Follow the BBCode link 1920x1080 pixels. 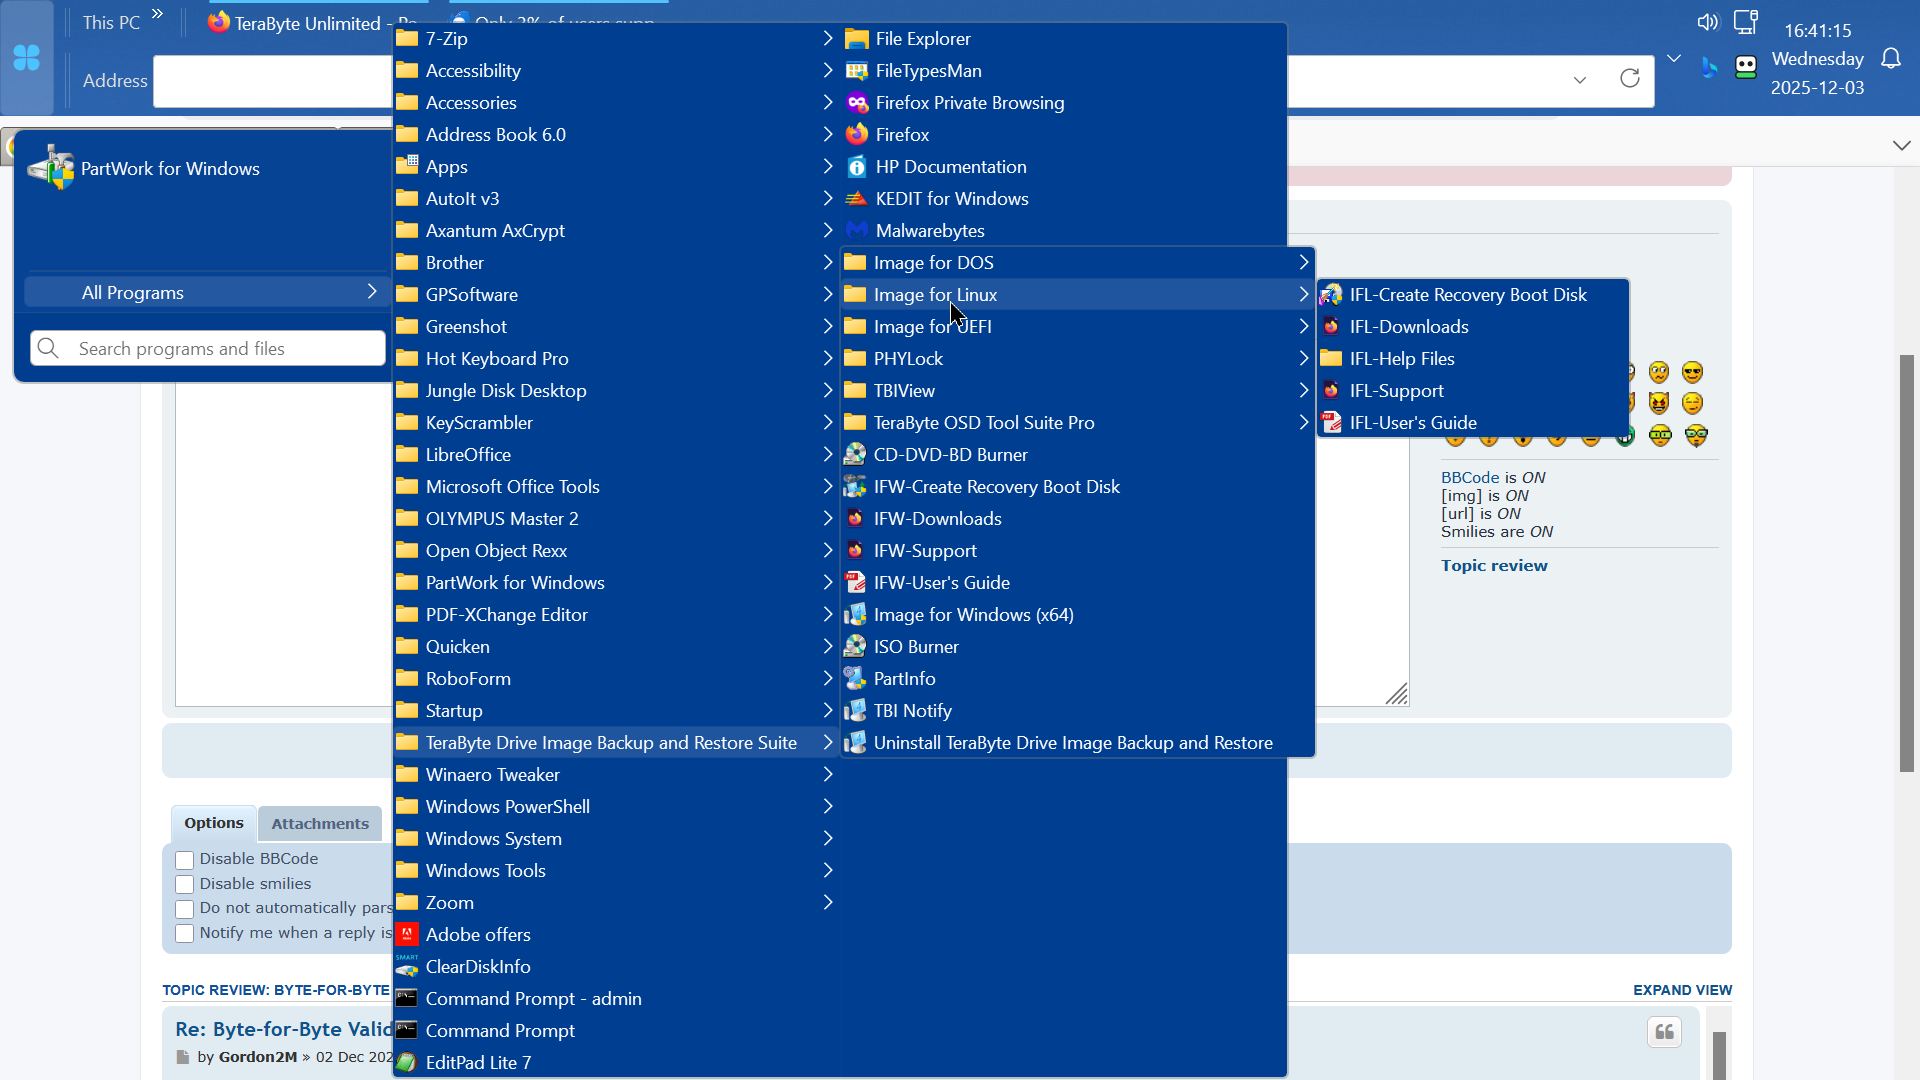[1470, 478]
